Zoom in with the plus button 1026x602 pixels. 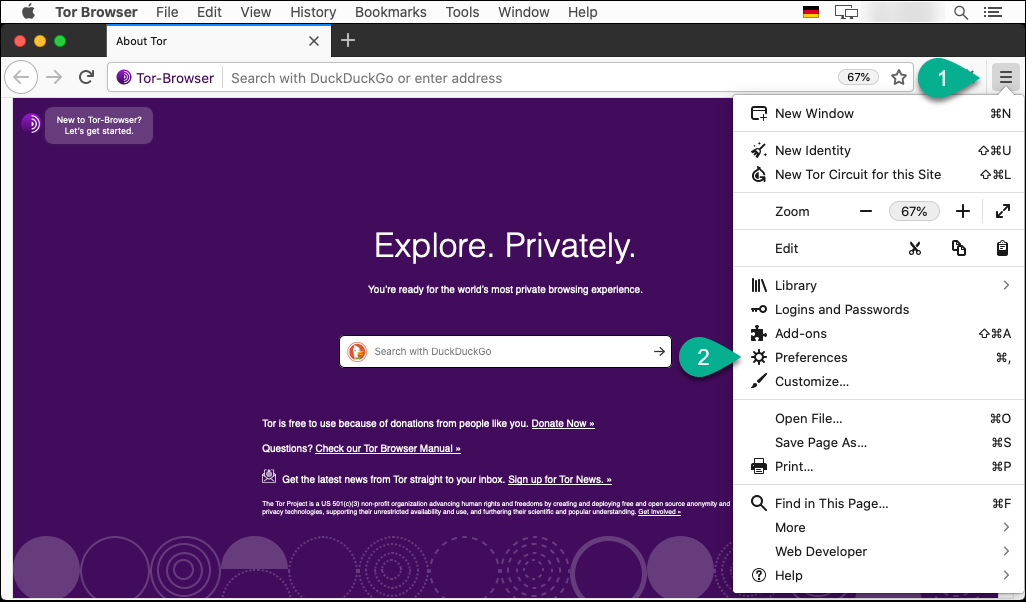coord(962,211)
